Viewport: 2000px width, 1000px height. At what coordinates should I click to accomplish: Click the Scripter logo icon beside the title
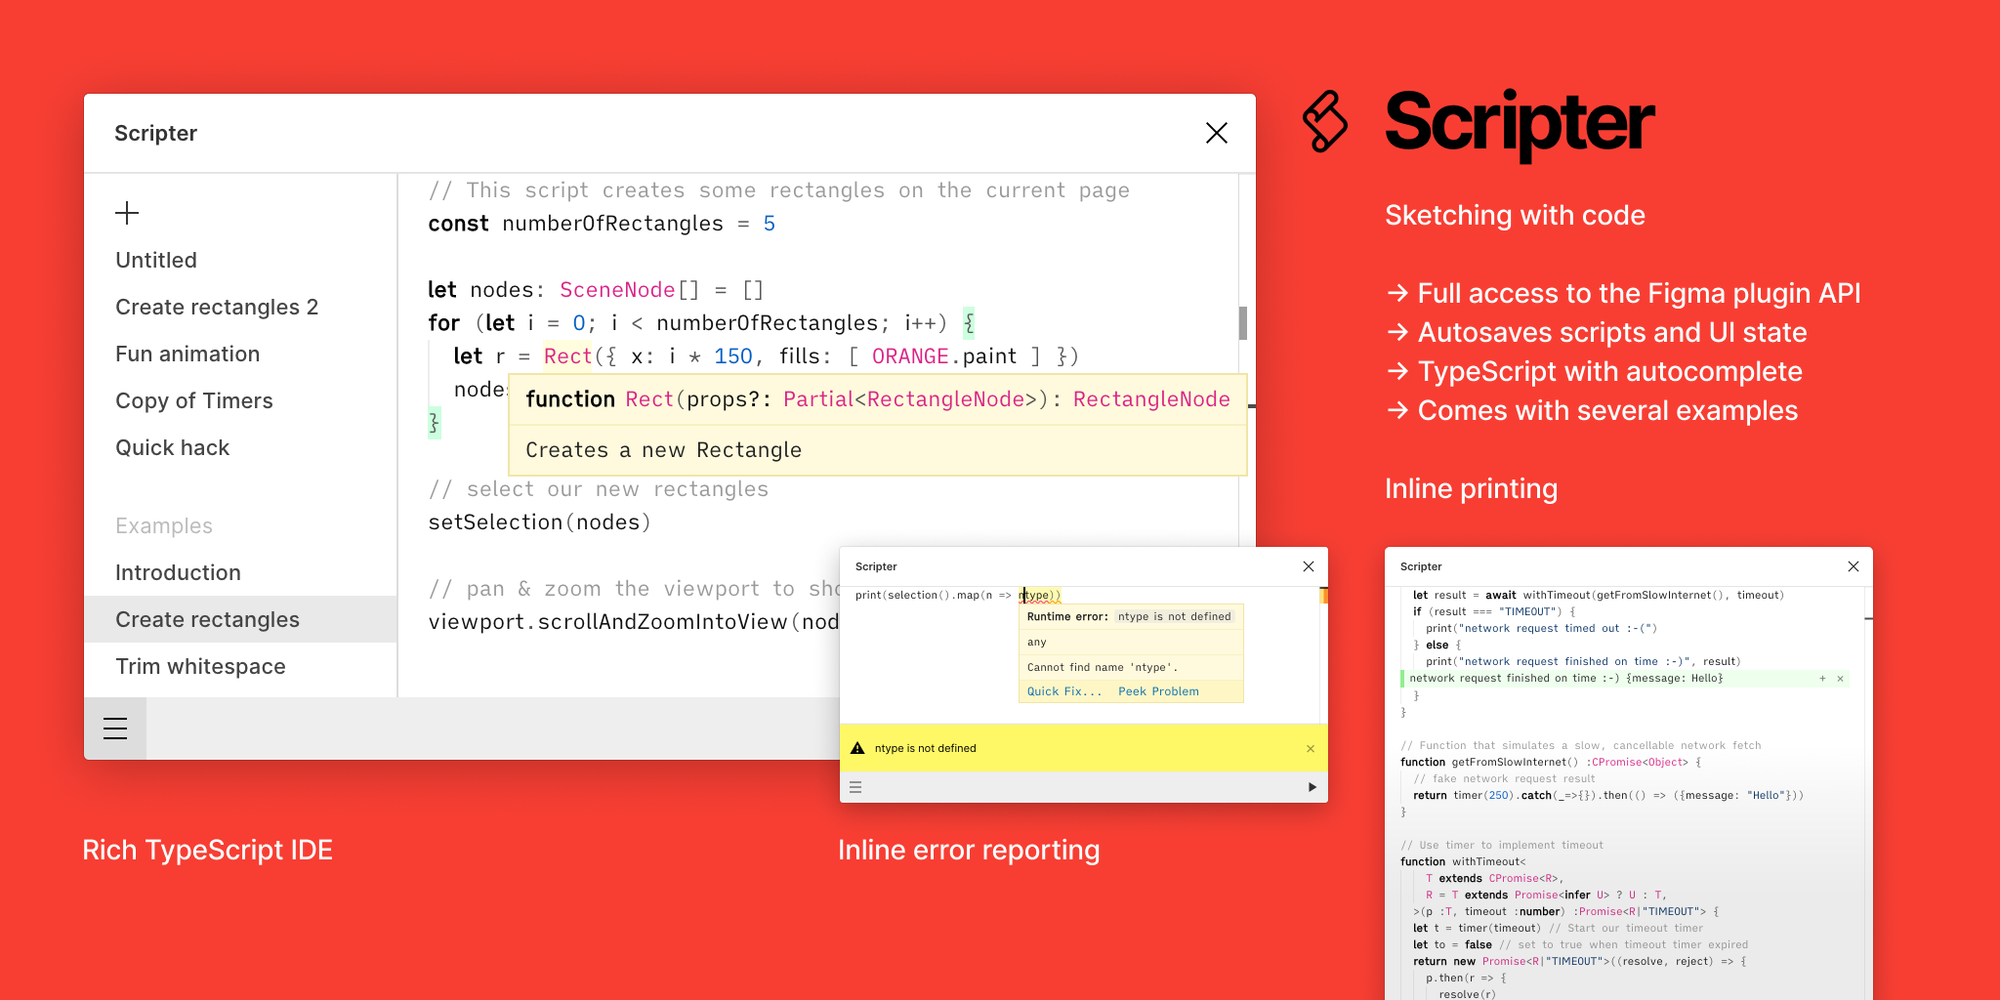click(x=1325, y=122)
